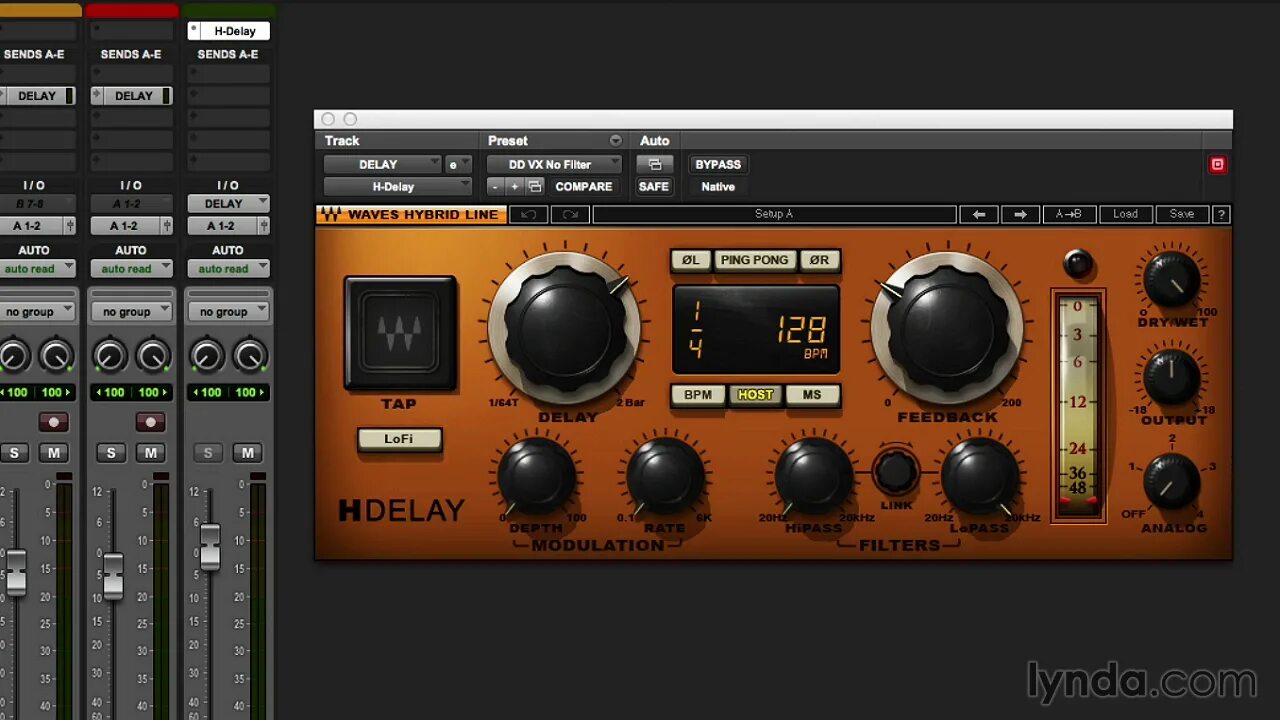Click COMPARE button
Image resolution: width=1280 pixels, height=720 pixels.
pyautogui.click(x=584, y=187)
